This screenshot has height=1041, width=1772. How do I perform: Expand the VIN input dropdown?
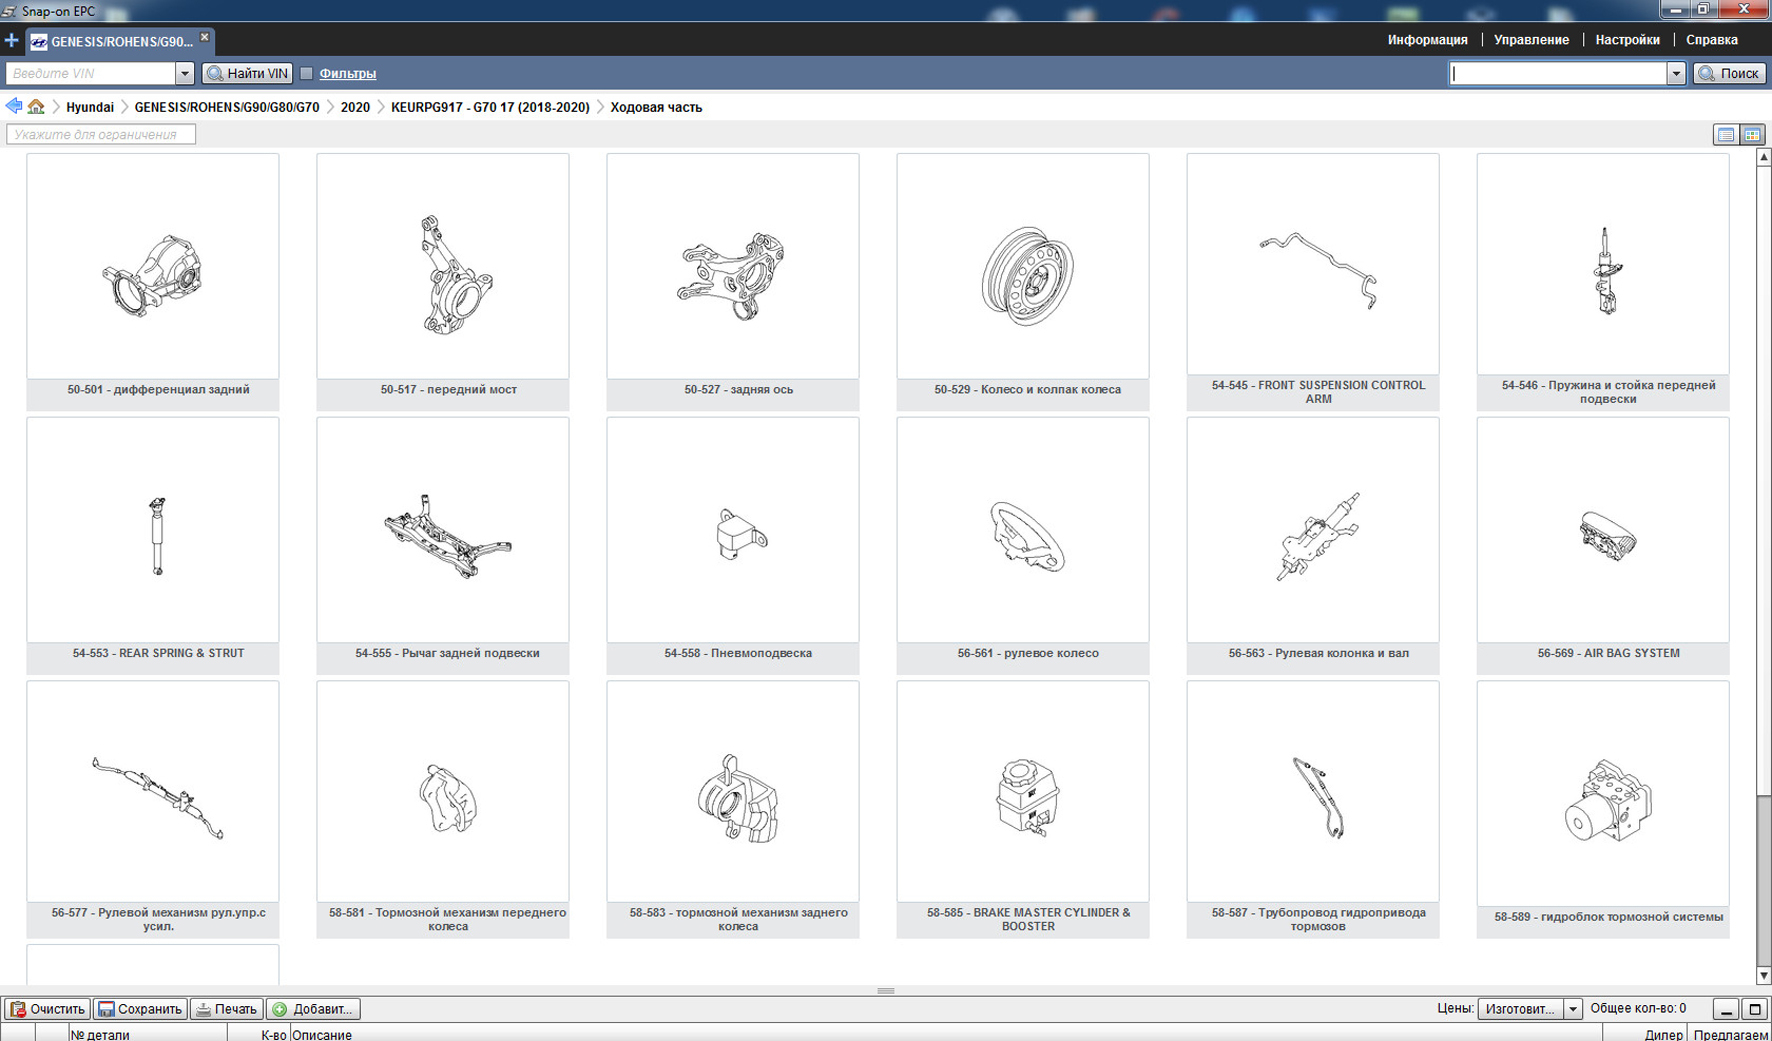click(184, 73)
